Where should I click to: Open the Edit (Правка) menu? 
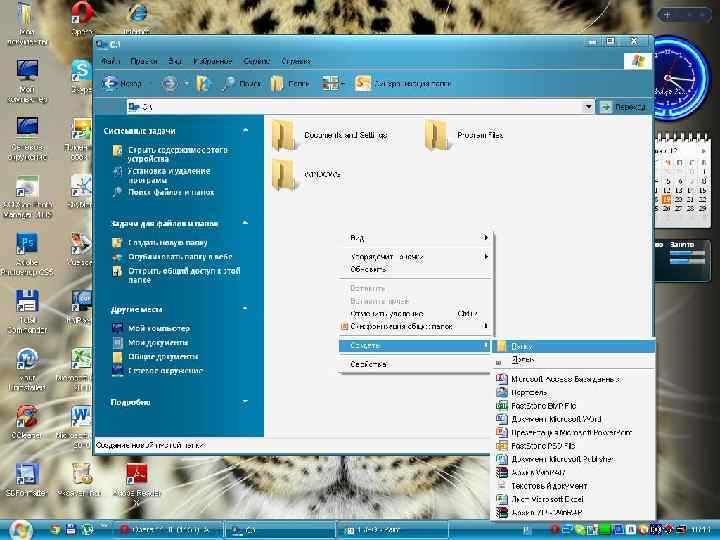(144, 61)
